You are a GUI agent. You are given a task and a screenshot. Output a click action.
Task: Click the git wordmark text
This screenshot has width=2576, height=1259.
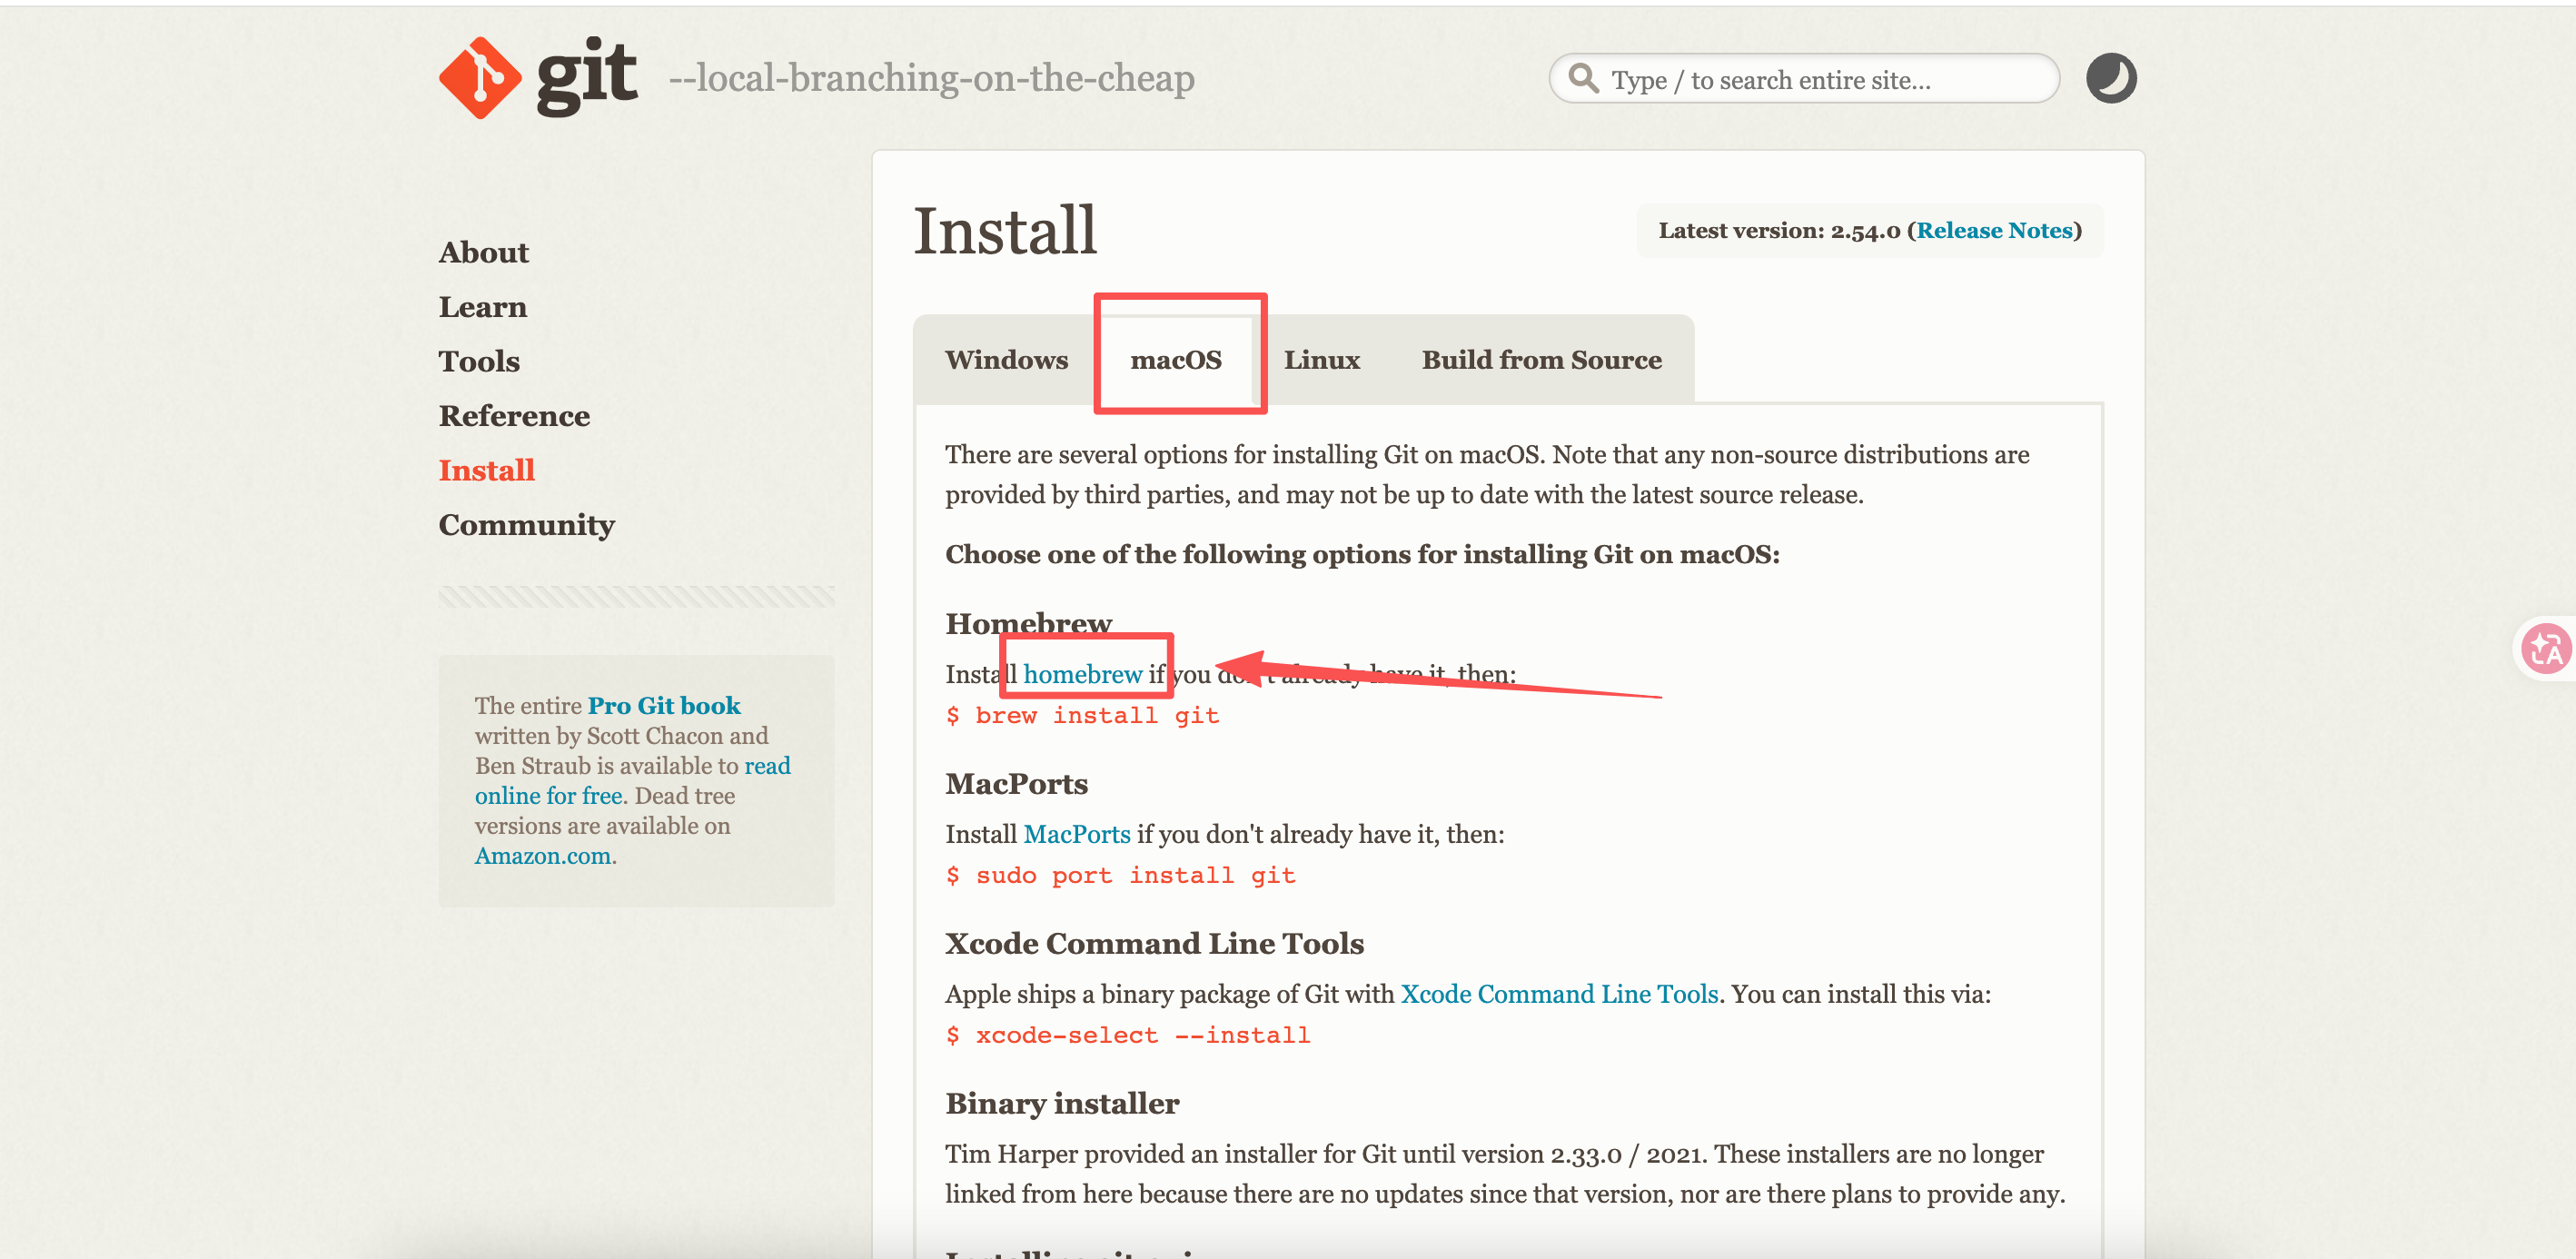[x=586, y=76]
